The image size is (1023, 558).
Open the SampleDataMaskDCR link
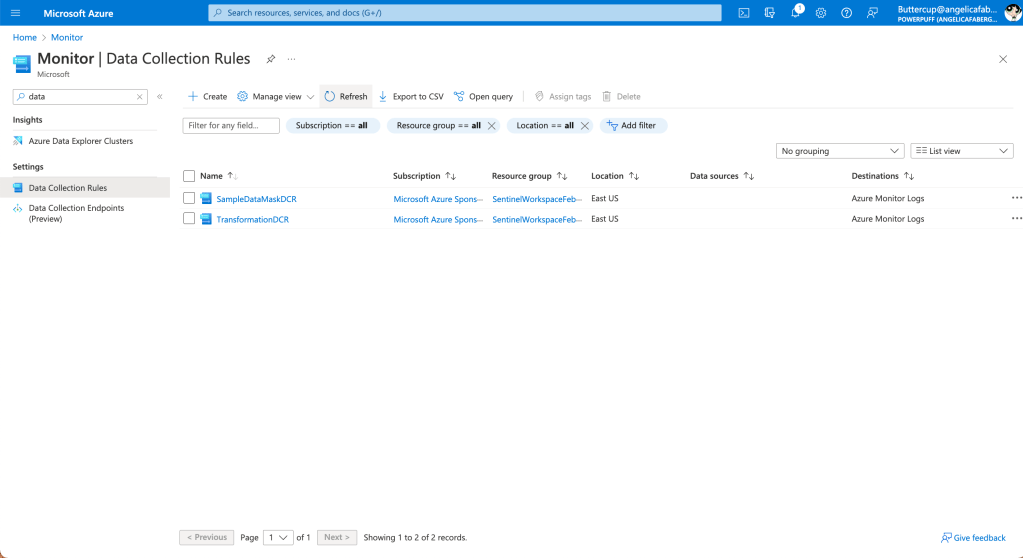(256, 199)
